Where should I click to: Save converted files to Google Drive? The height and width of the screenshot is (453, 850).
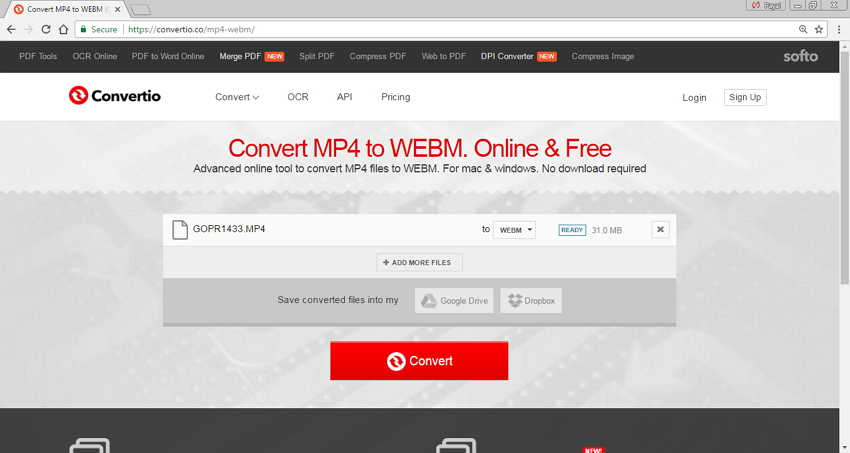pyautogui.click(x=454, y=301)
